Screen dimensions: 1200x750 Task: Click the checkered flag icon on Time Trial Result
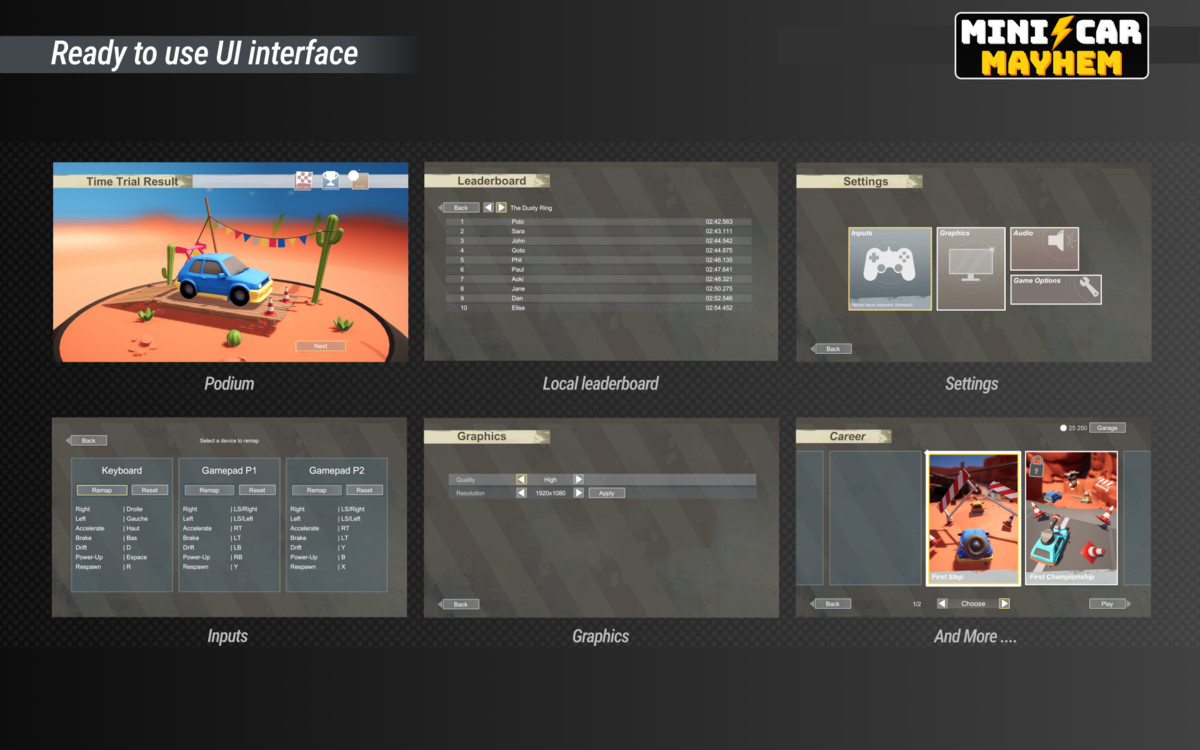tap(303, 181)
